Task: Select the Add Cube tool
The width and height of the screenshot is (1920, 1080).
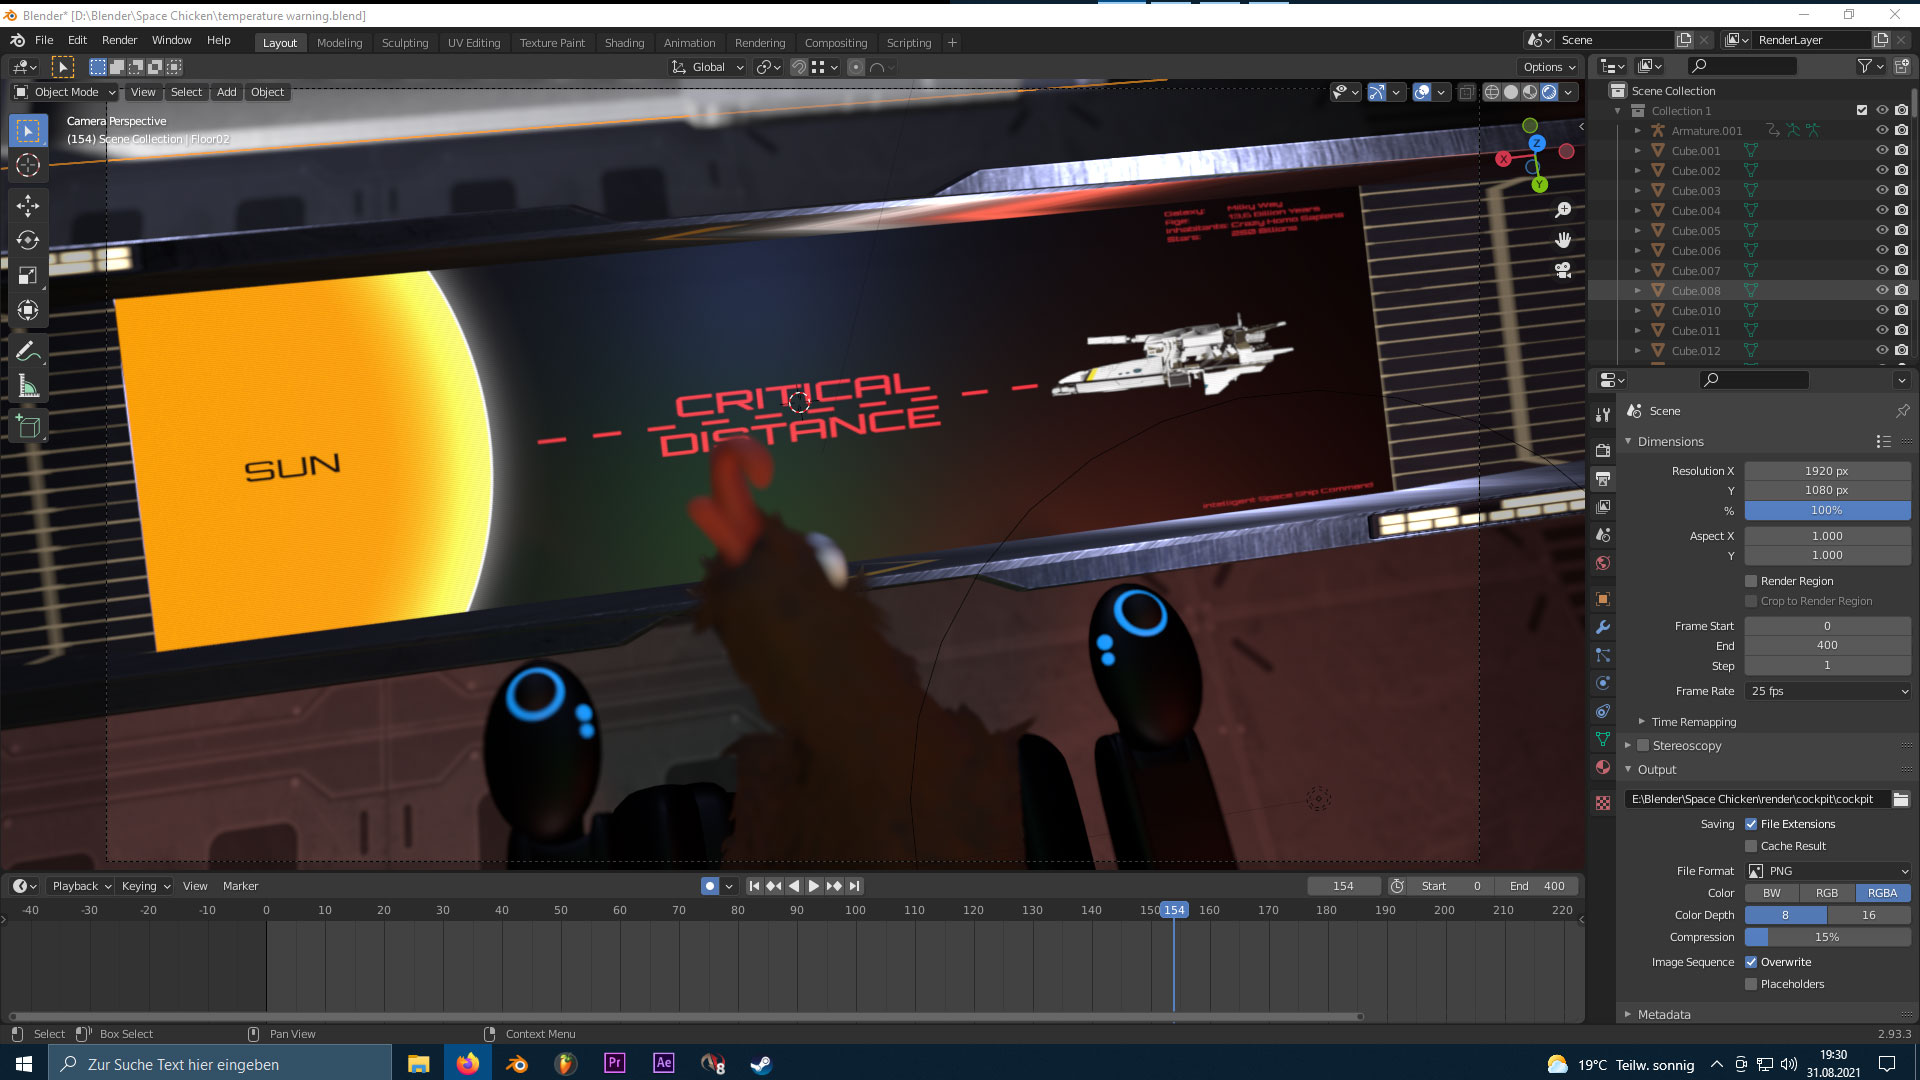Action: [28, 427]
